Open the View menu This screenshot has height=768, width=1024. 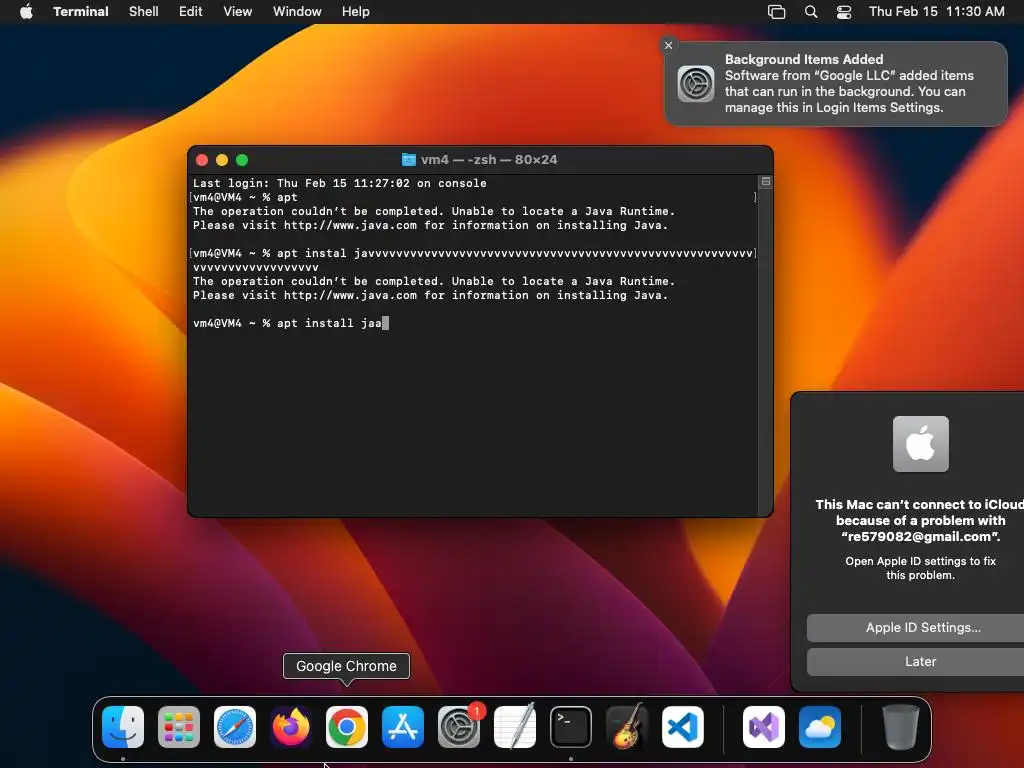tap(238, 11)
